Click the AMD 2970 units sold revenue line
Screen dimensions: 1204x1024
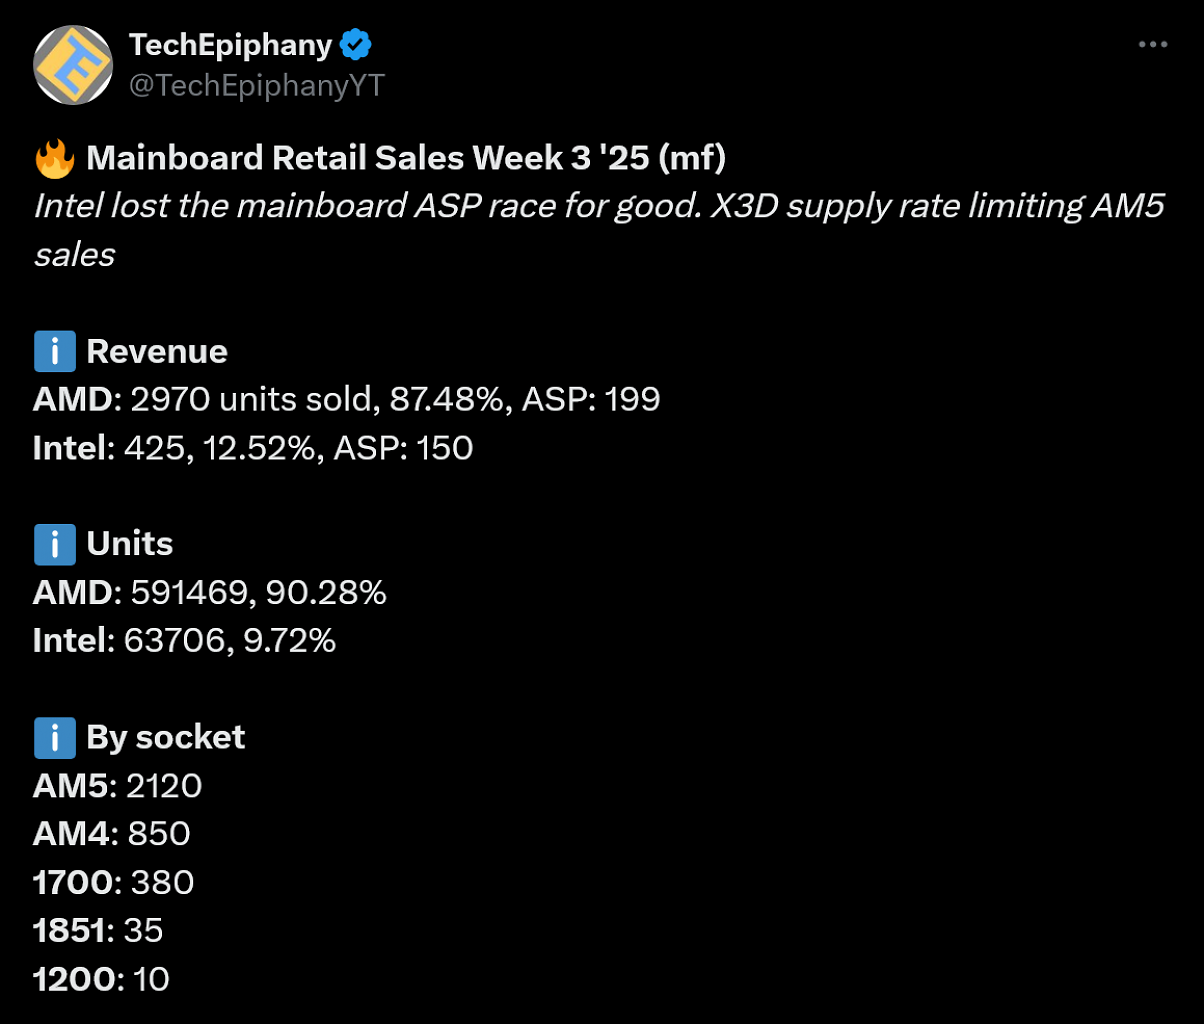[x=347, y=400]
